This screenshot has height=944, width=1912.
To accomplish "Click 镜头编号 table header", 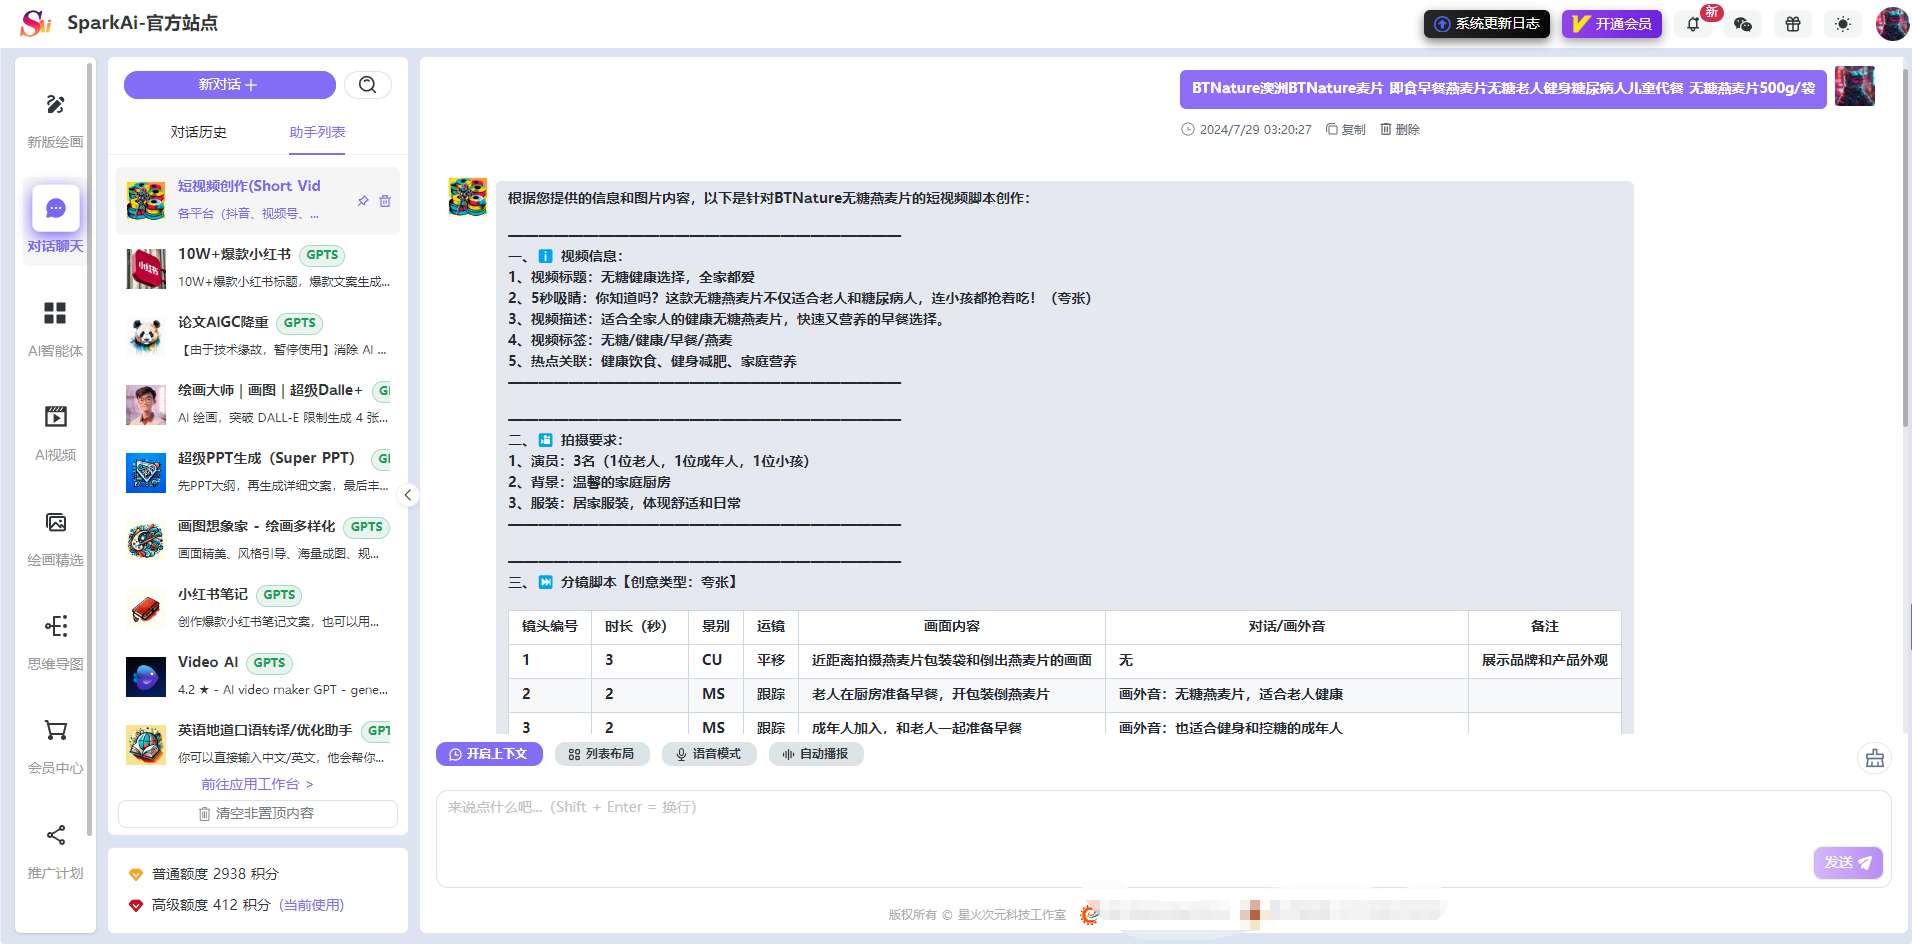I will [550, 626].
